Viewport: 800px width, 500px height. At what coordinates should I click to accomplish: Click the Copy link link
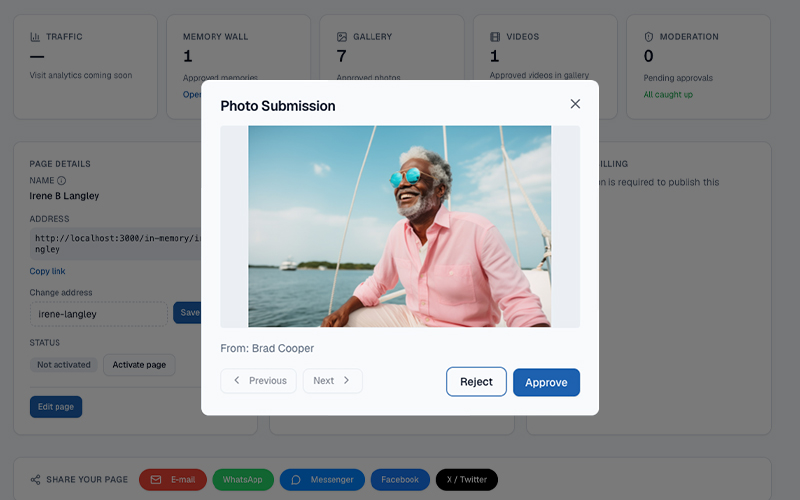[47, 271]
